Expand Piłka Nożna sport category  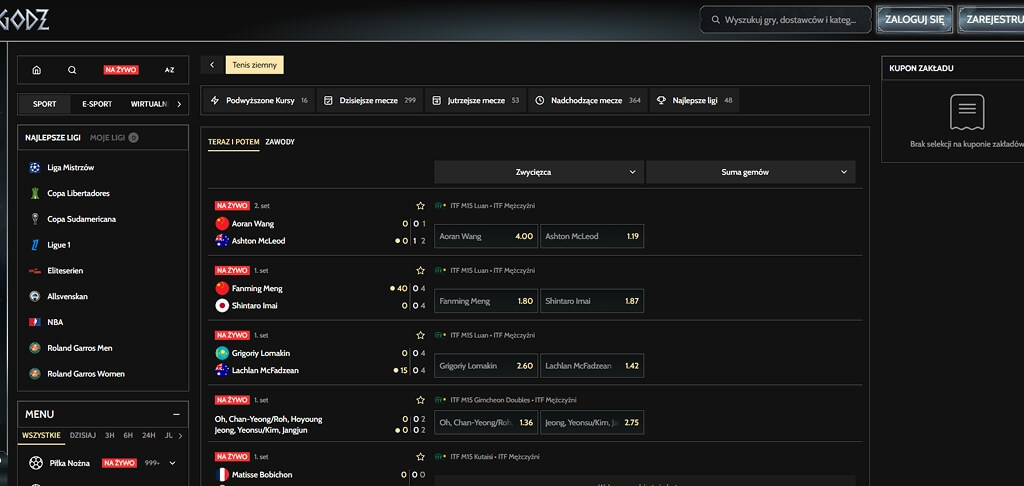pyautogui.click(x=172, y=463)
